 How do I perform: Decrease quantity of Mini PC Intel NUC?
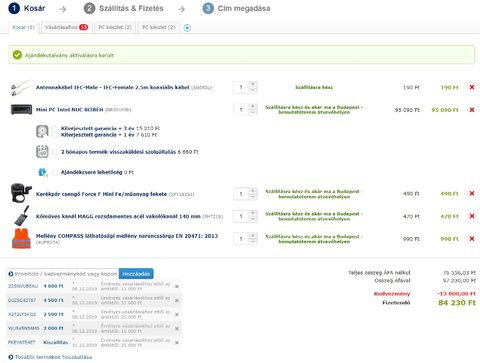click(253, 112)
